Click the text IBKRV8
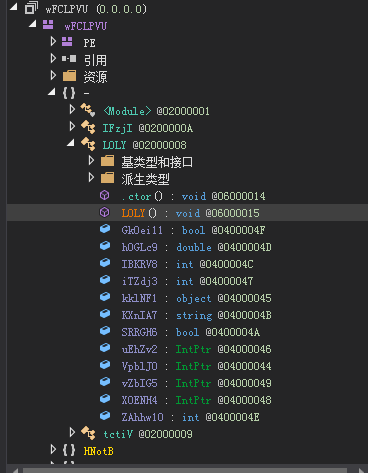368x473 pixels. [x=139, y=264]
